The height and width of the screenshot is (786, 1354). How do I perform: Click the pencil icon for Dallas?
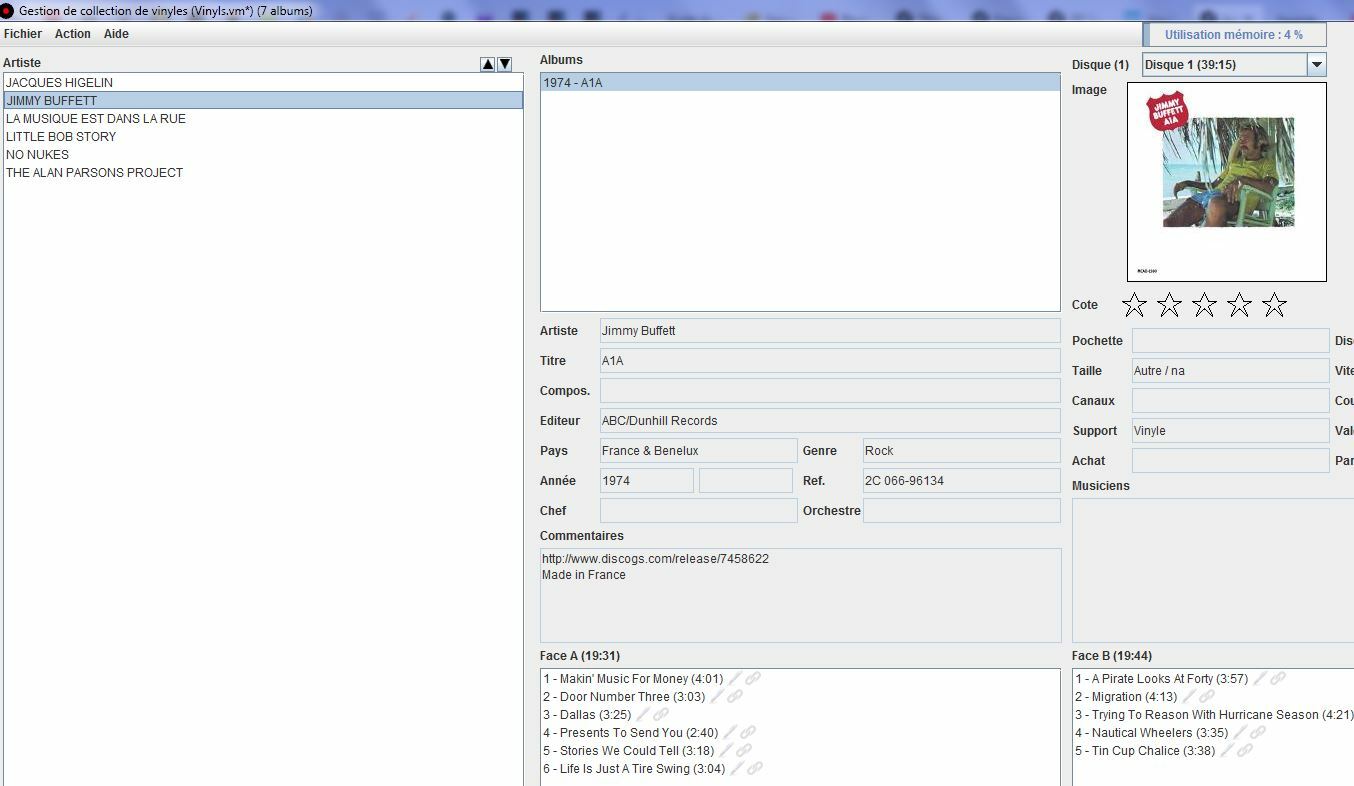(x=643, y=714)
